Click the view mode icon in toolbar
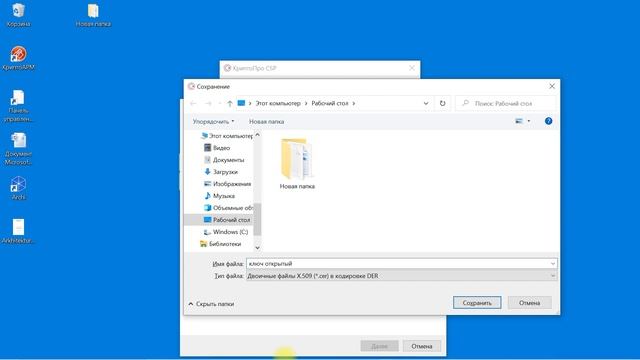Image resolution: width=640 pixels, height=360 pixels. (519, 121)
